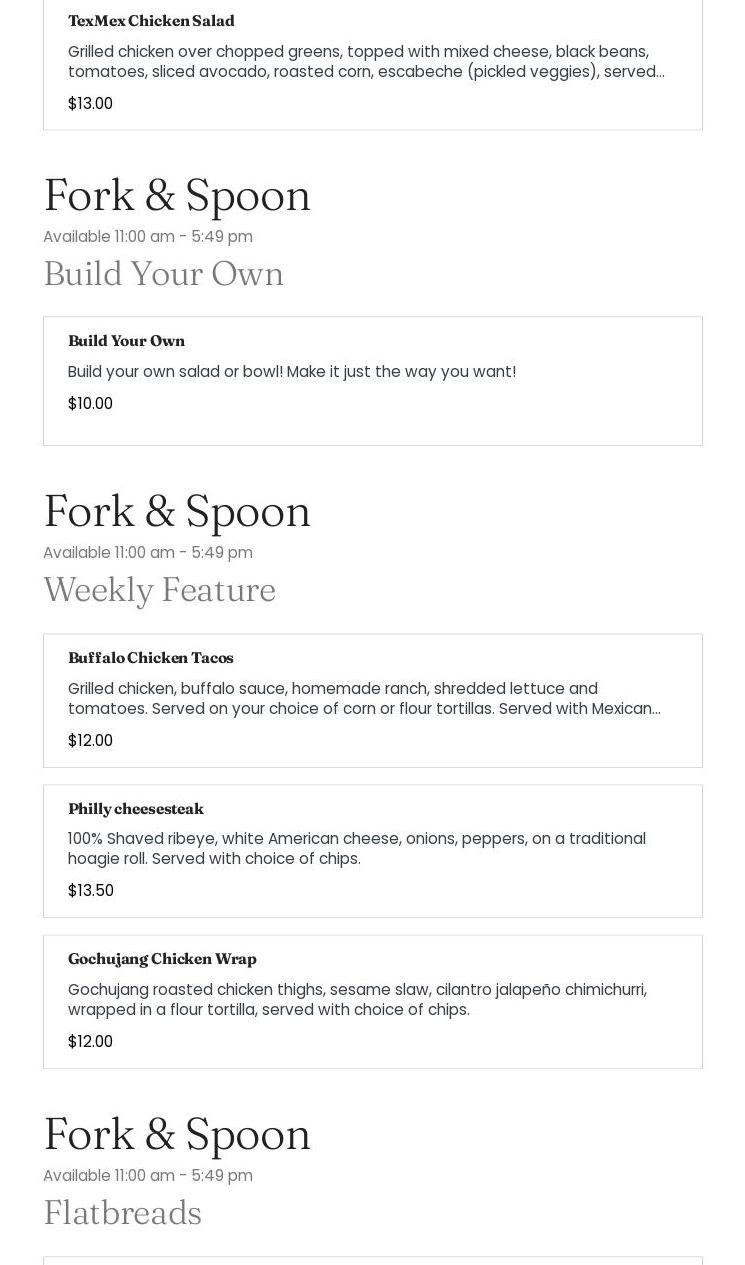Viewport: 745px width, 1265px height.
Task: Click the $12.00 Gochujang Chicken Wrap price
Action: (x=90, y=1042)
